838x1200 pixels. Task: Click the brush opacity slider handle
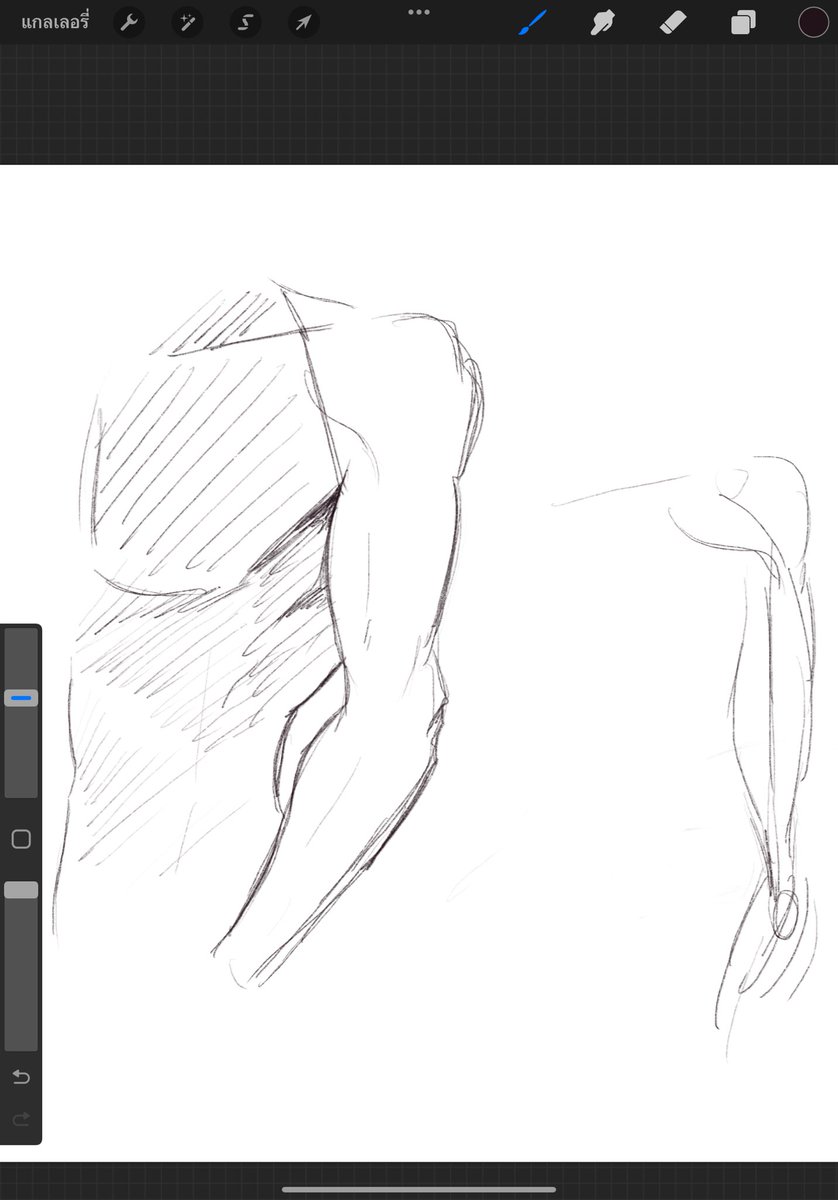point(21,890)
